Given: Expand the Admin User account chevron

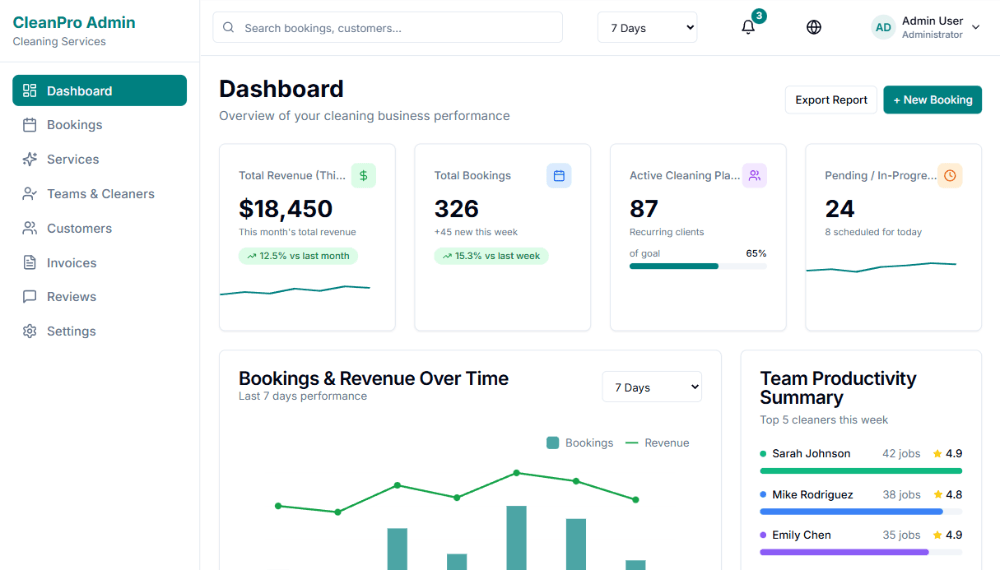Looking at the screenshot, I should 976,27.
